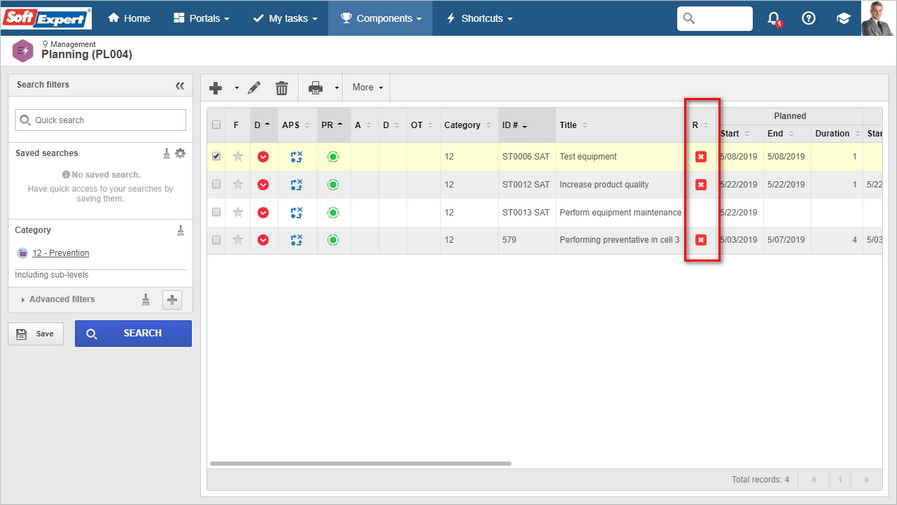This screenshot has height=505, width=897.
Task: Click the horizontal table scrollbar
Action: (360, 463)
